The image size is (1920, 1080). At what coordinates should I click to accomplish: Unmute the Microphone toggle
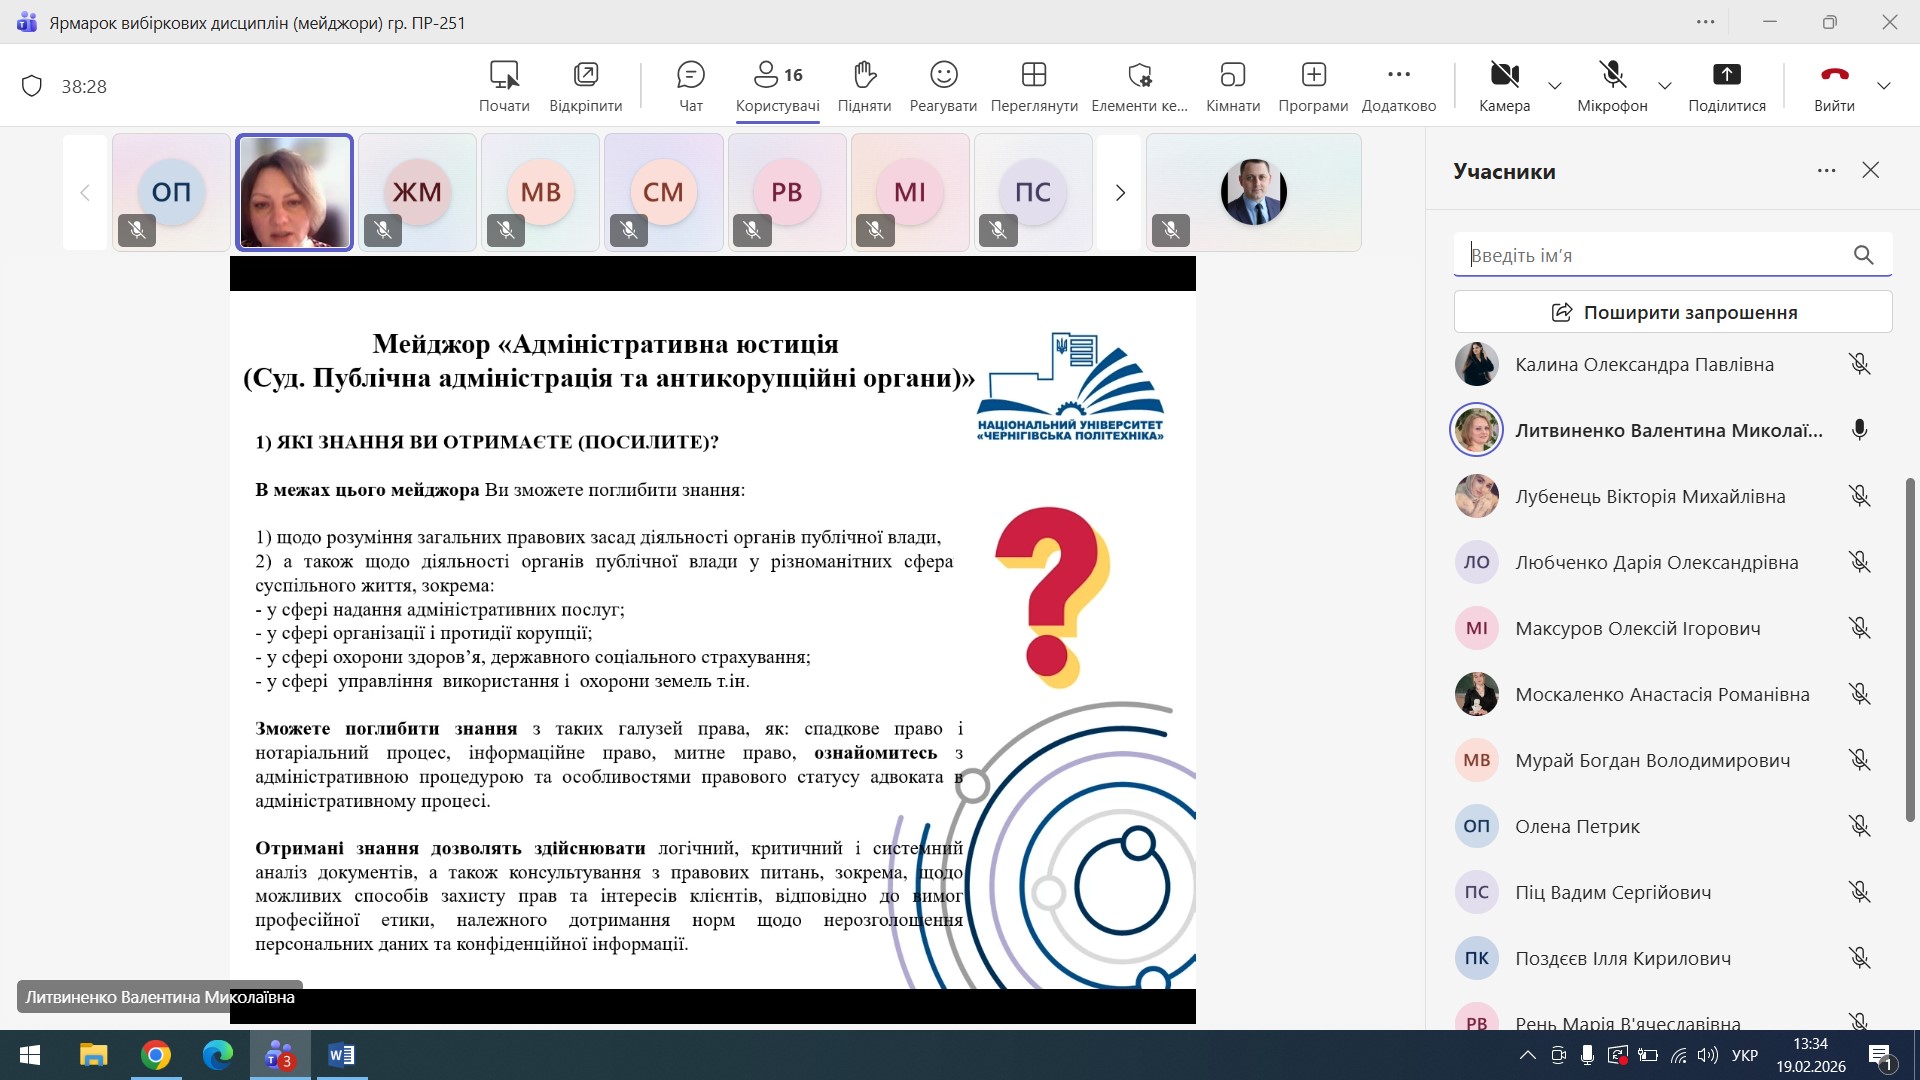(x=1612, y=76)
